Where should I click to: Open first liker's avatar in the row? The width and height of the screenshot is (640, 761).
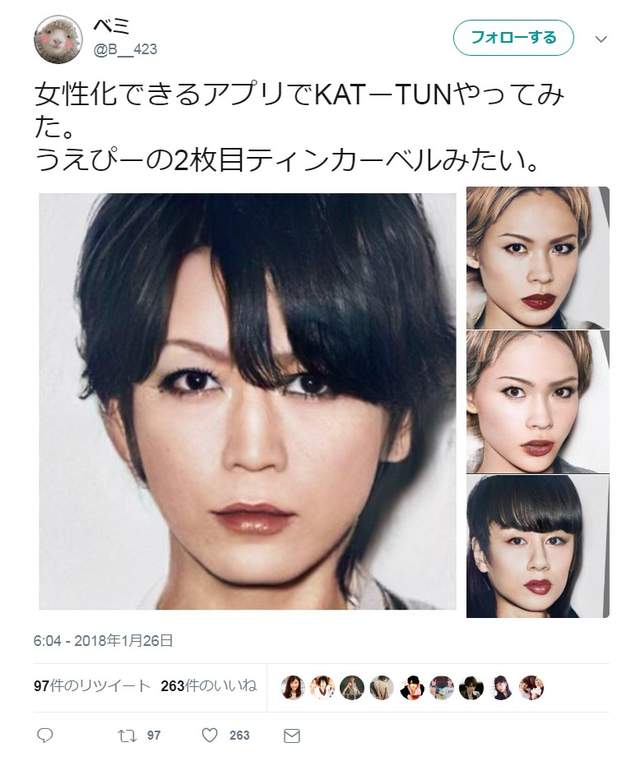pyautogui.click(x=293, y=687)
